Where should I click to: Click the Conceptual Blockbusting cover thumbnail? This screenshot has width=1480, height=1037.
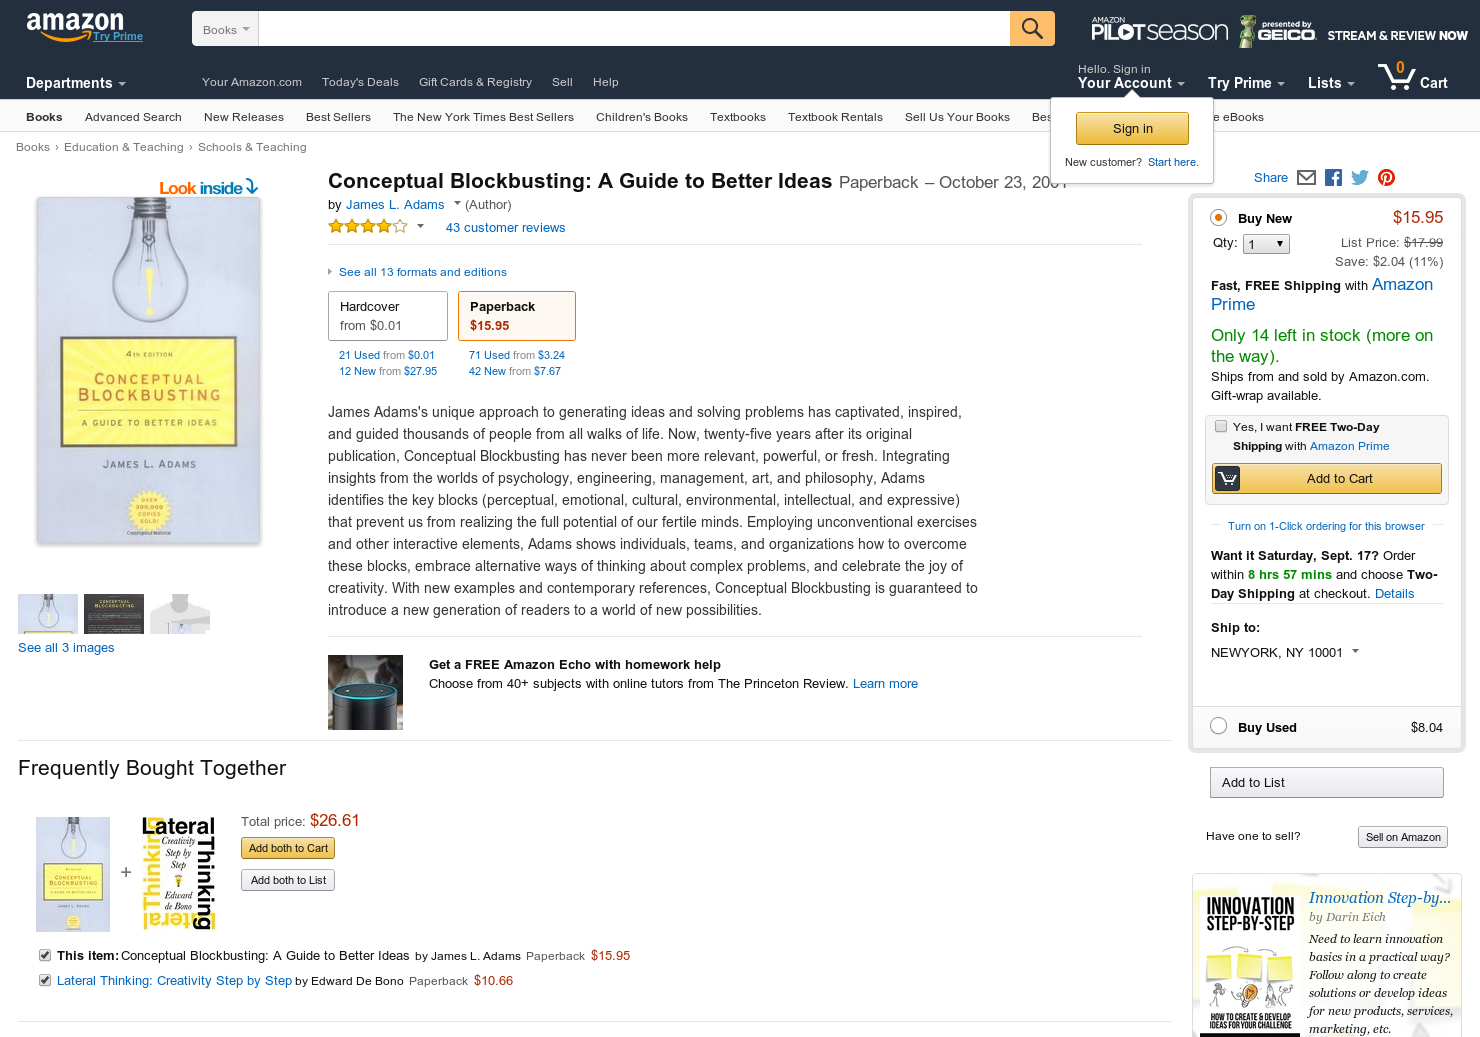point(47,613)
